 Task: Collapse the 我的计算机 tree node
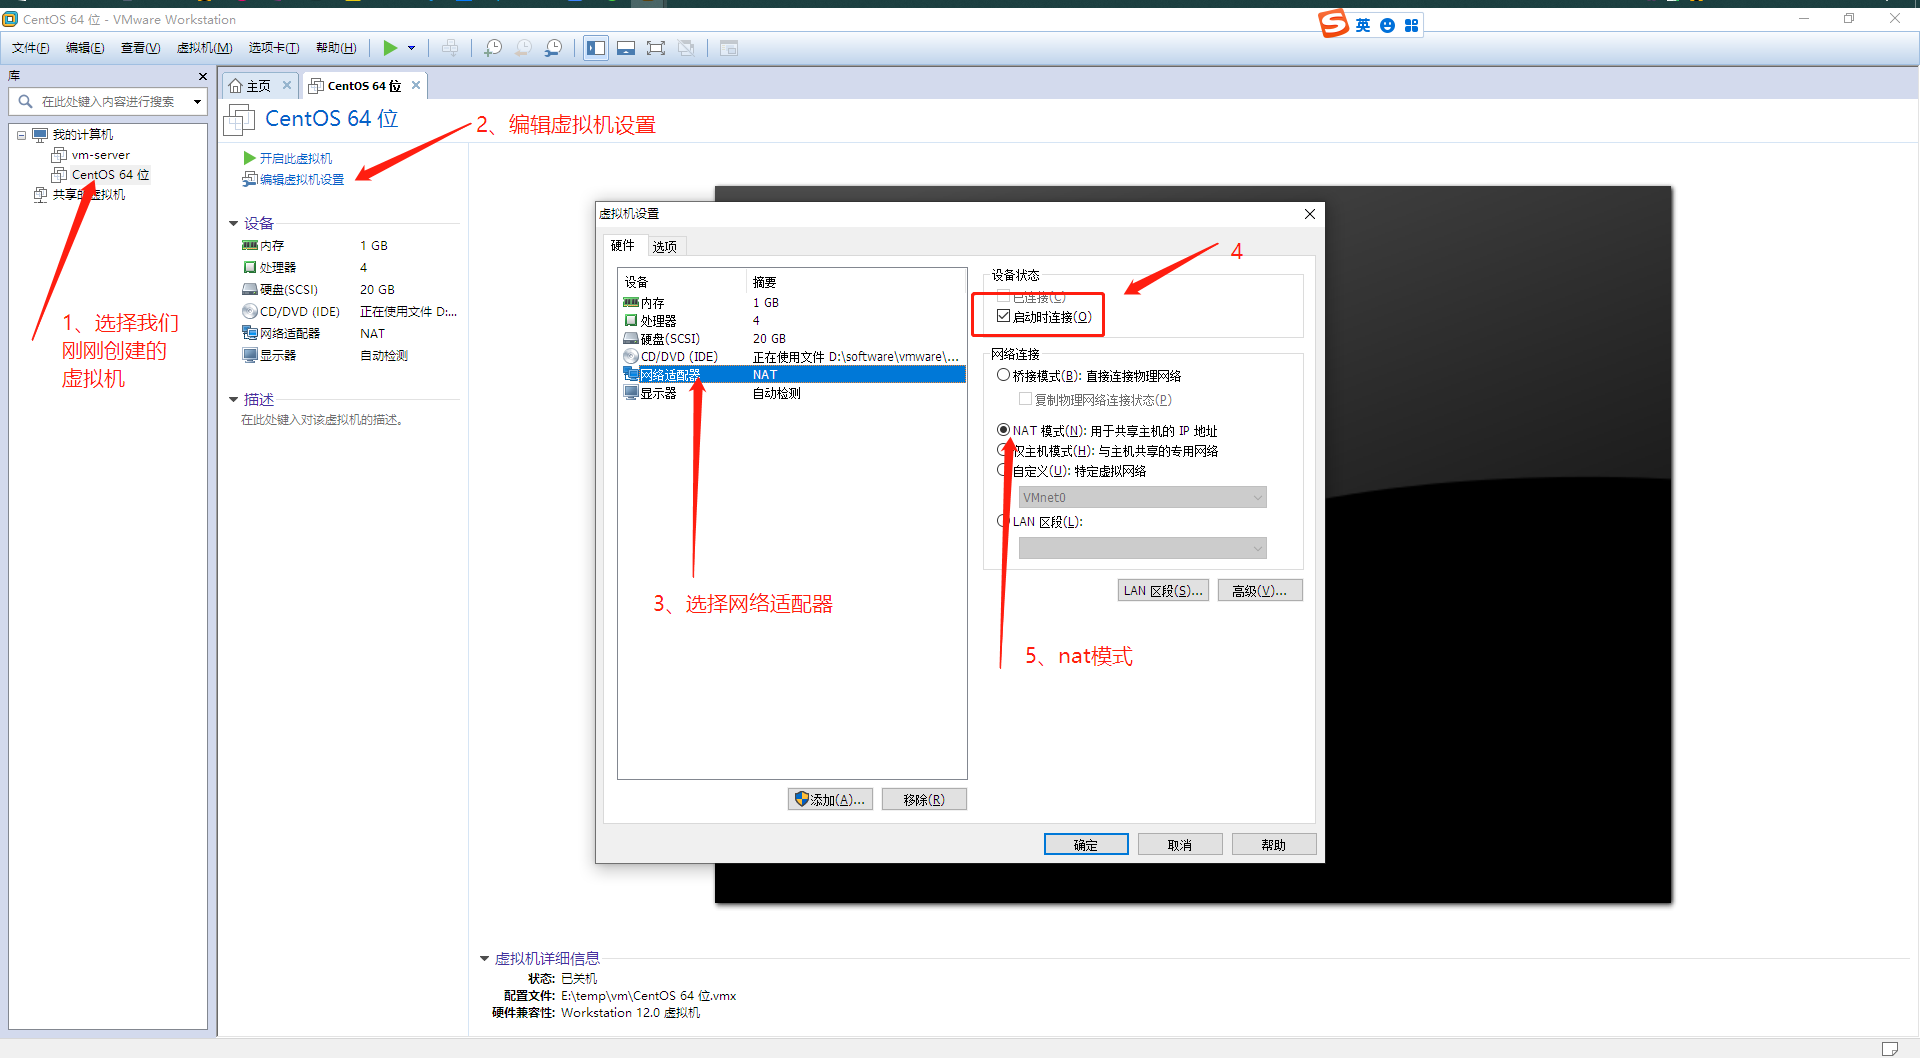tap(22, 134)
